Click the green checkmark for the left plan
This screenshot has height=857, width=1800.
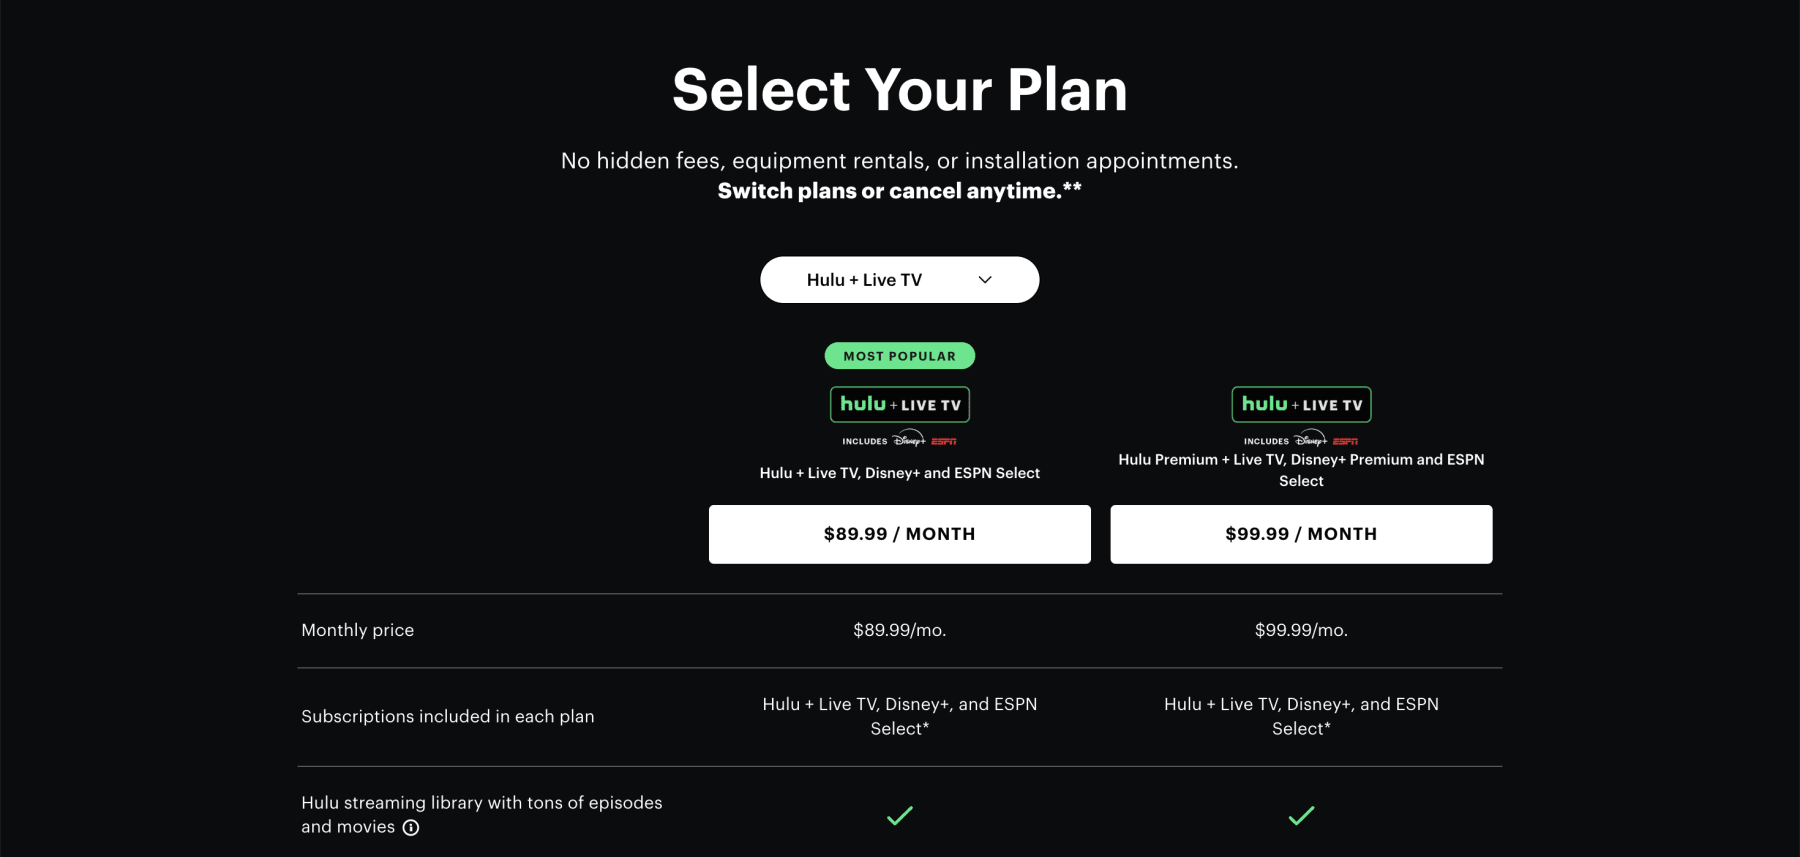click(899, 816)
